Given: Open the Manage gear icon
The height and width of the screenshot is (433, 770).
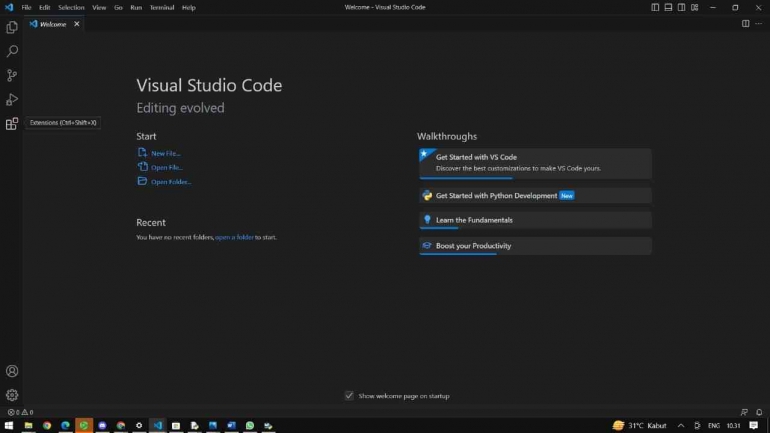Looking at the screenshot, I should point(12,395).
